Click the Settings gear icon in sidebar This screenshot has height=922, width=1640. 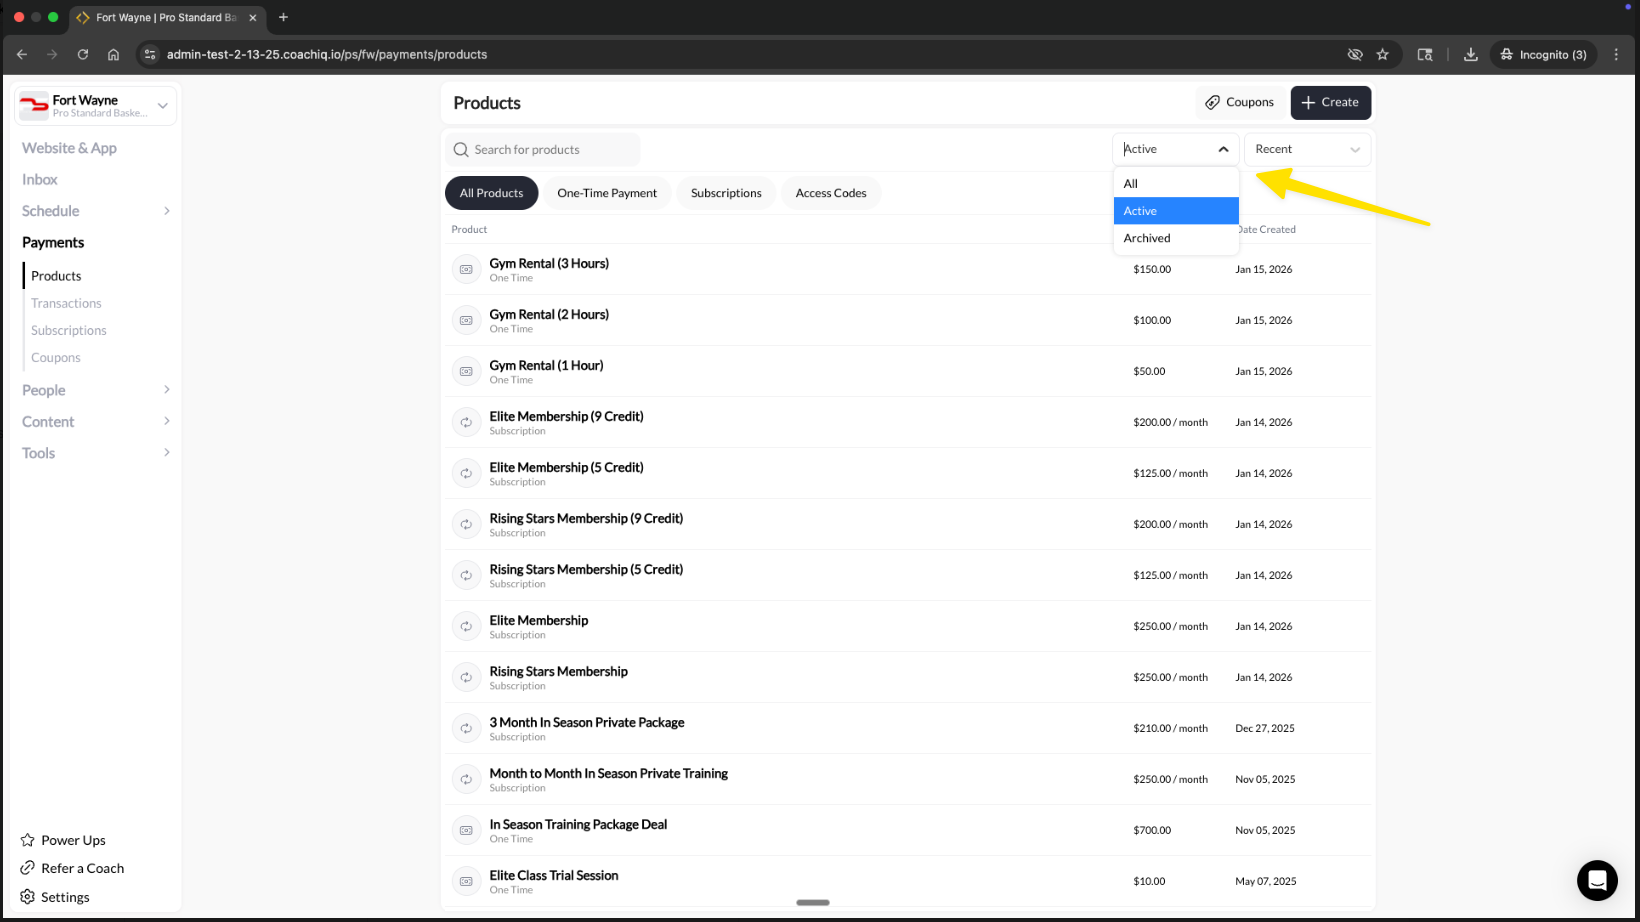point(26,896)
